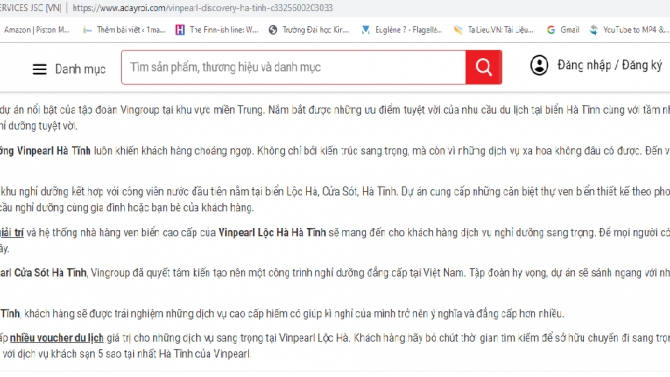Open the Amazon | Piston bookmark
The height and width of the screenshot is (377, 670).
[x=36, y=30]
